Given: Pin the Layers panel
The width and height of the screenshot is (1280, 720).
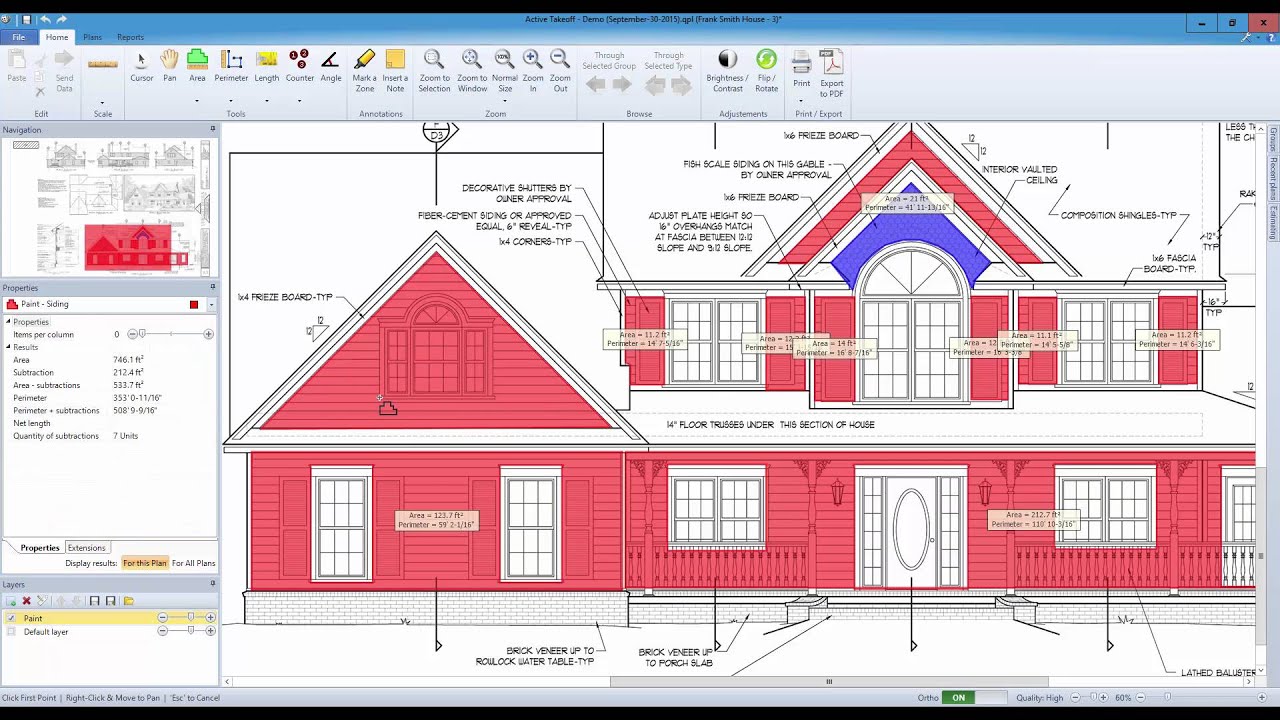Looking at the screenshot, I should [212, 583].
